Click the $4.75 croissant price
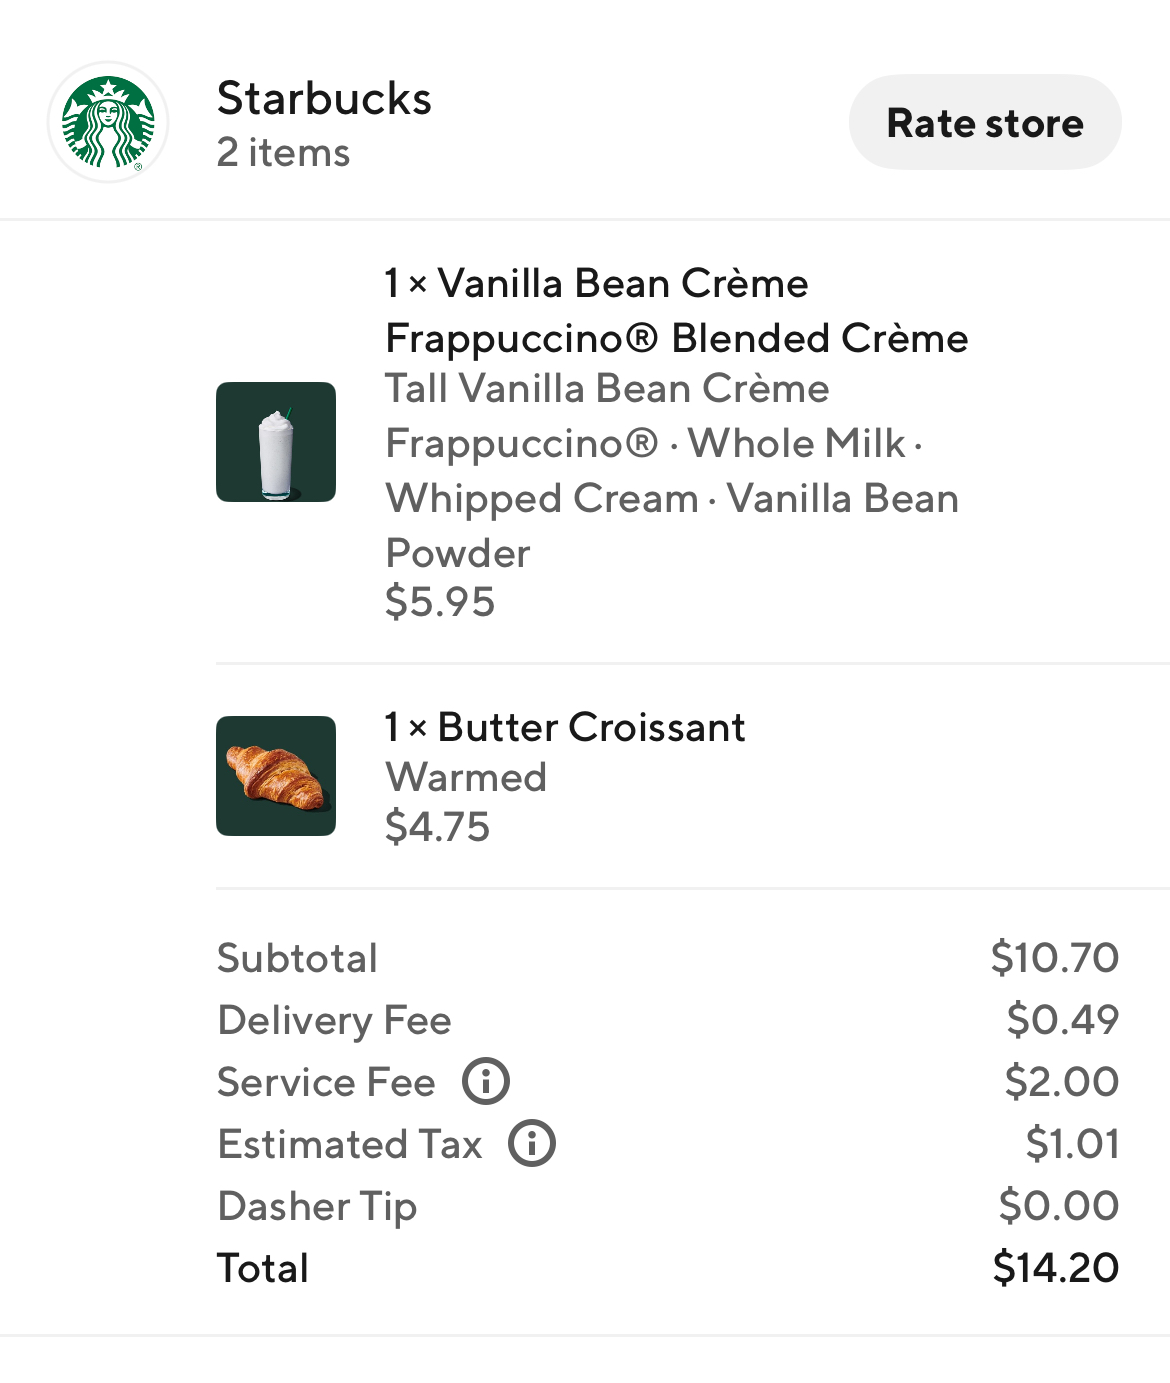1170x1383 pixels. pyautogui.click(x=437, y=827)
